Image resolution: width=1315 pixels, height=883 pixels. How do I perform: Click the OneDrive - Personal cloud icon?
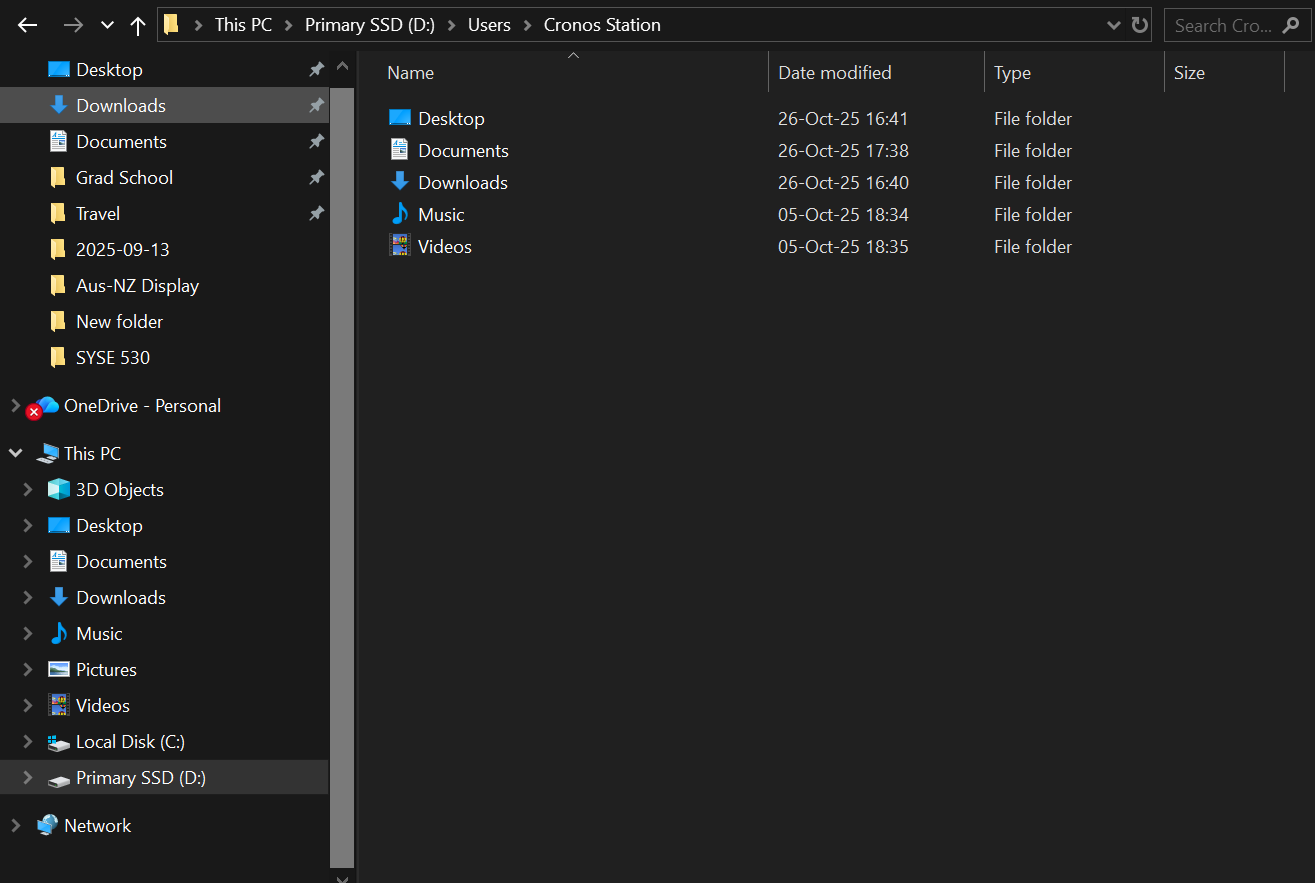click(44, 406)
